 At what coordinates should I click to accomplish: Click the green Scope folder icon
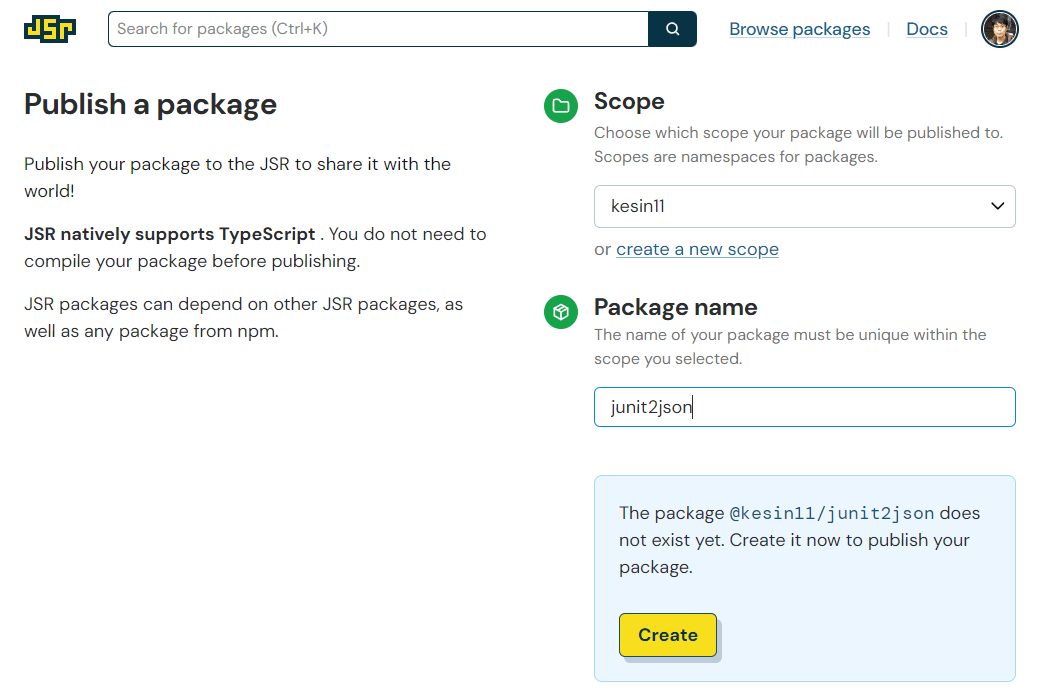click(x=561, y=106)
